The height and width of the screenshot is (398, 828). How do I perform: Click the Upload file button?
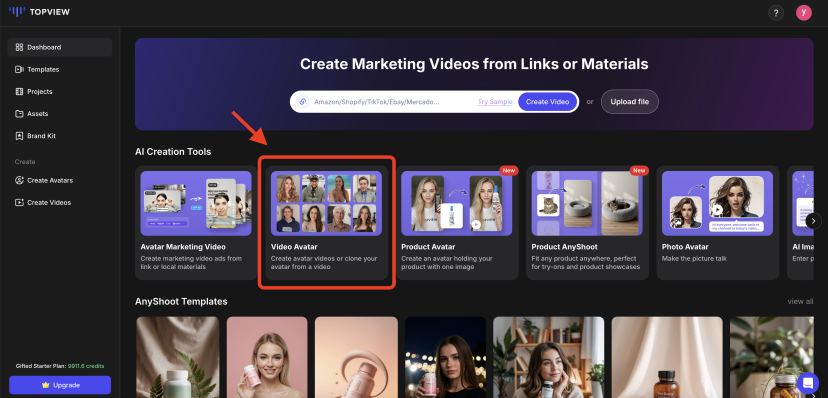pos(629,101)
